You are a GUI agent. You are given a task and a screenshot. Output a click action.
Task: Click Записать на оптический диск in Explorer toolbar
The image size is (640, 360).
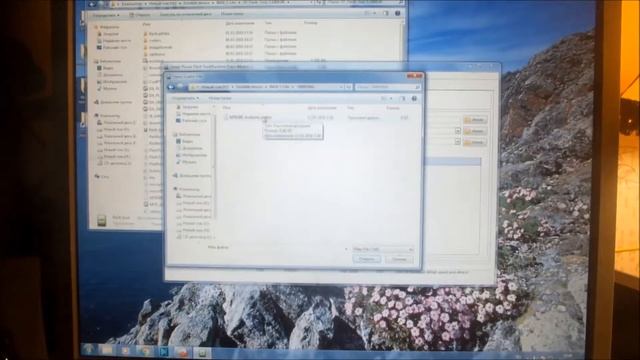click(x=186, y=14)
